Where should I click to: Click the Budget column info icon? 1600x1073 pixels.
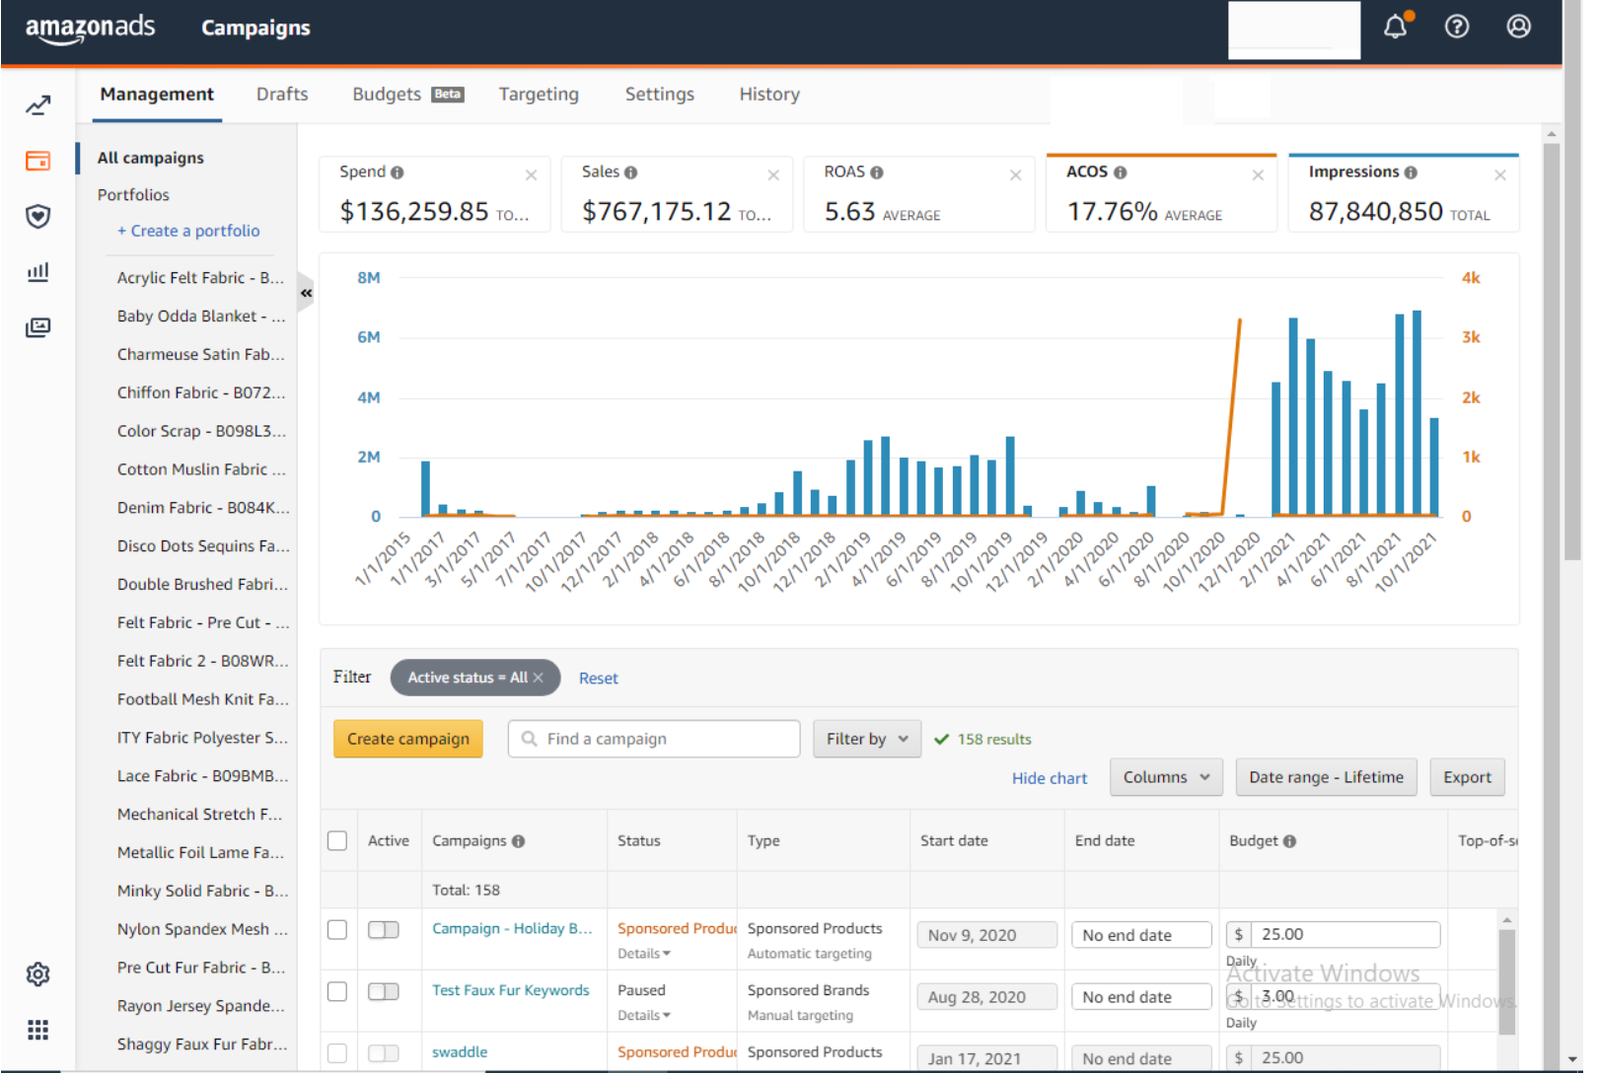coord(1290,841)
